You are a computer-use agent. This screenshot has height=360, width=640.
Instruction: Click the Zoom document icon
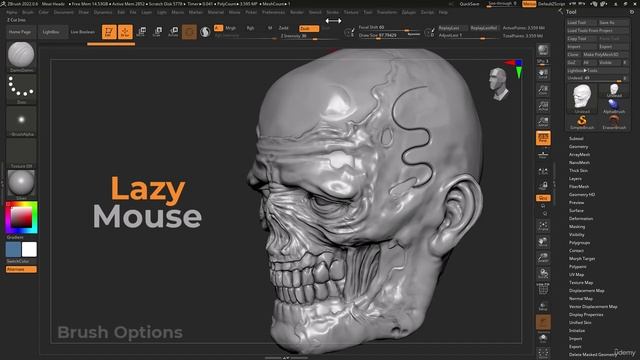coord(543,90)
